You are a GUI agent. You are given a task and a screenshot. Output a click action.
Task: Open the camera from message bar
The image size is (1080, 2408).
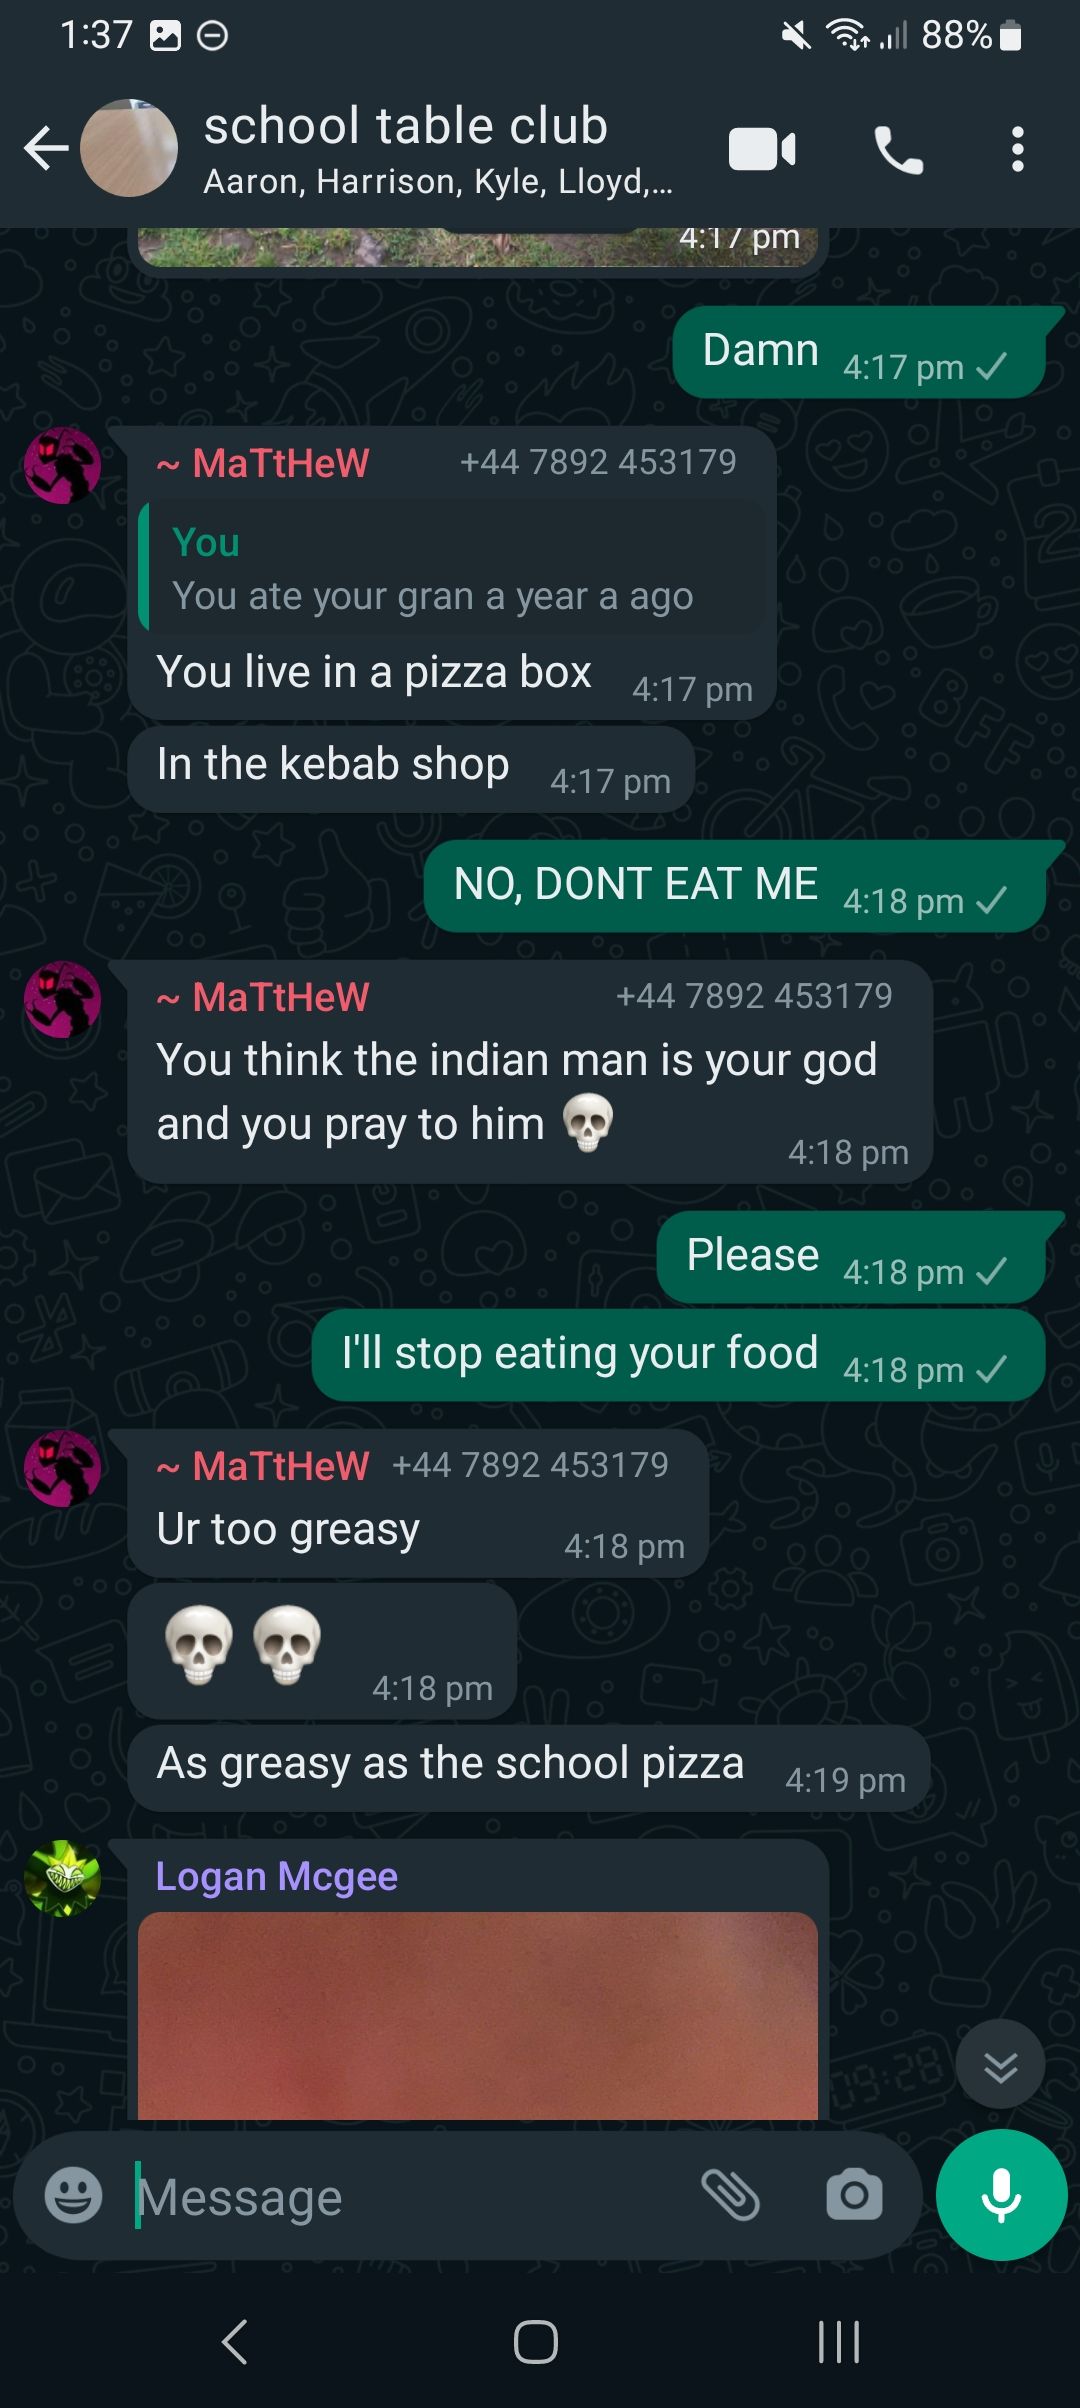pyautogui.click(x=854, y=2196)
